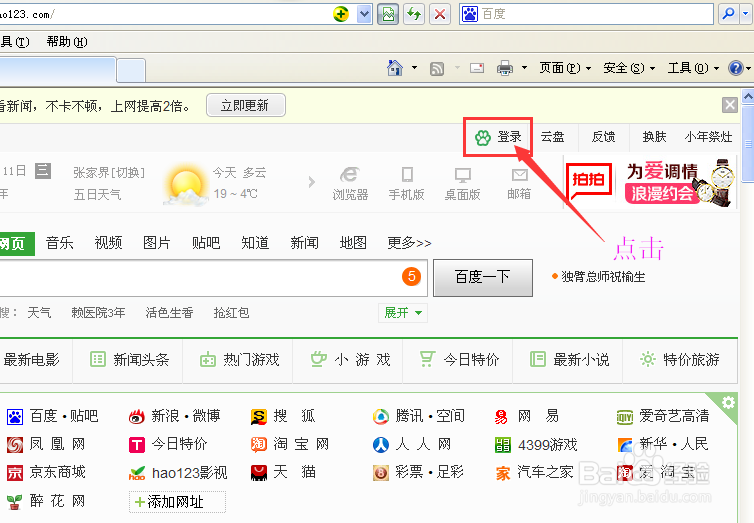The width and height of the screenshot is (754, 523).
Task: Open the 新闻头条 category
Action: click(x=129, y=360)
